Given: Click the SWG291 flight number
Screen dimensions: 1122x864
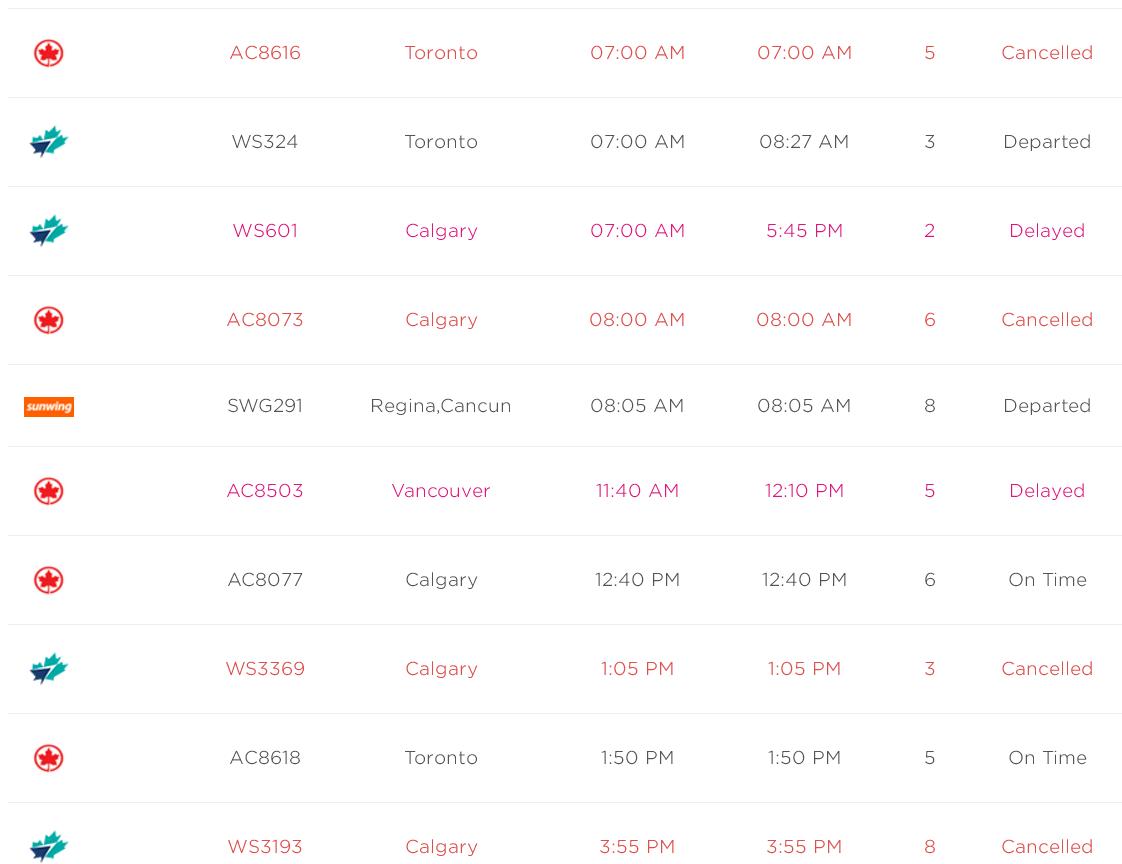Looking at the screenshot, I should point(265,406).
